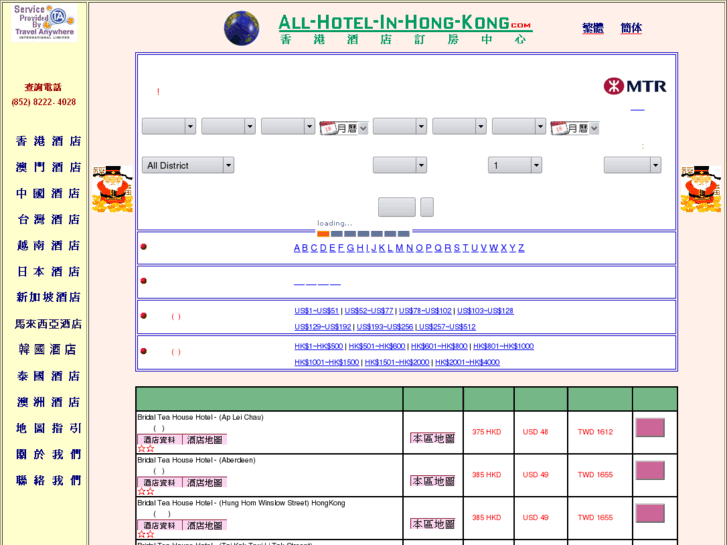The width and height of the screenshot is (727, 545).
Task: Open 新加坡酒店 in the sidebar
Action: coord(48,297)
